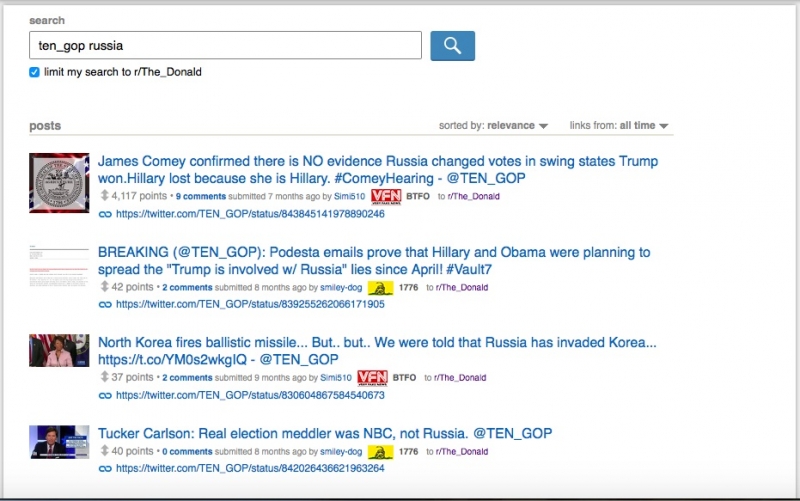Click the chain link icon under the North Korea post

pyautogui.click(x=105, y=395)
